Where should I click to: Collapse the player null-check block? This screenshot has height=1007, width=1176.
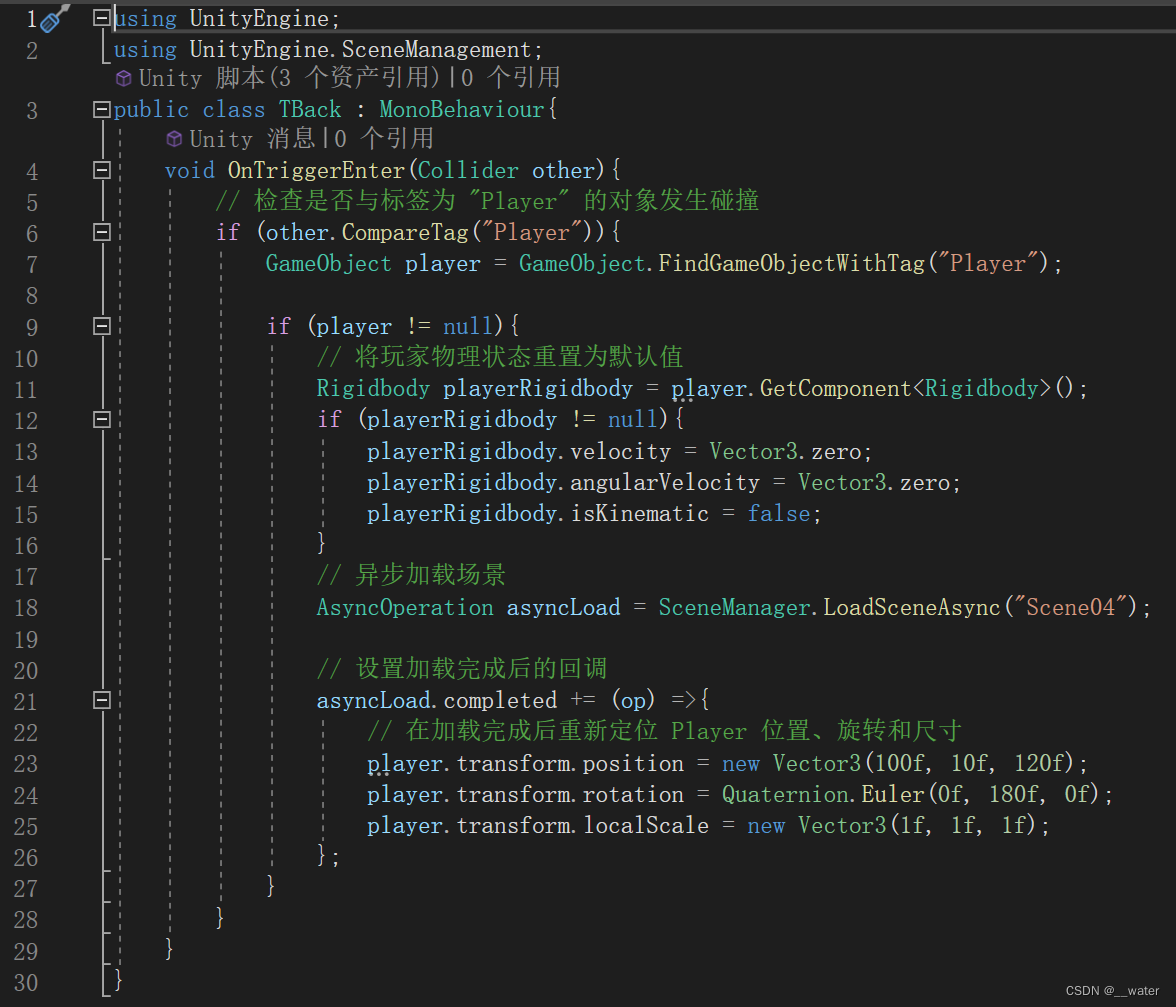tap(101, 325)
